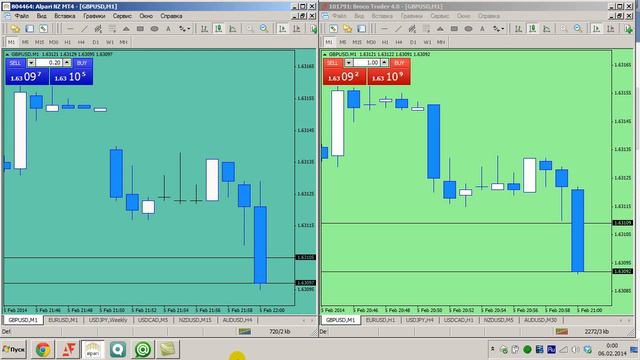Viewport: 640px width, 360px height.
Task: Open the green @ mail icon in taskbar
Action: (142, 350)
